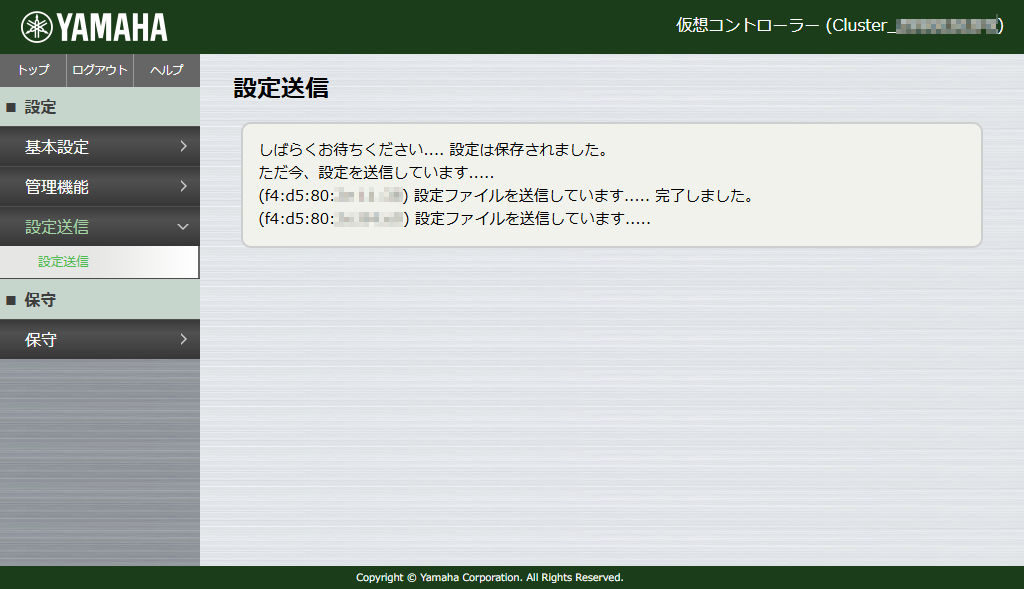Screen dimensions: 1024x589
Task: Expand the 管理機能 menu
Action: coord(100,187)
